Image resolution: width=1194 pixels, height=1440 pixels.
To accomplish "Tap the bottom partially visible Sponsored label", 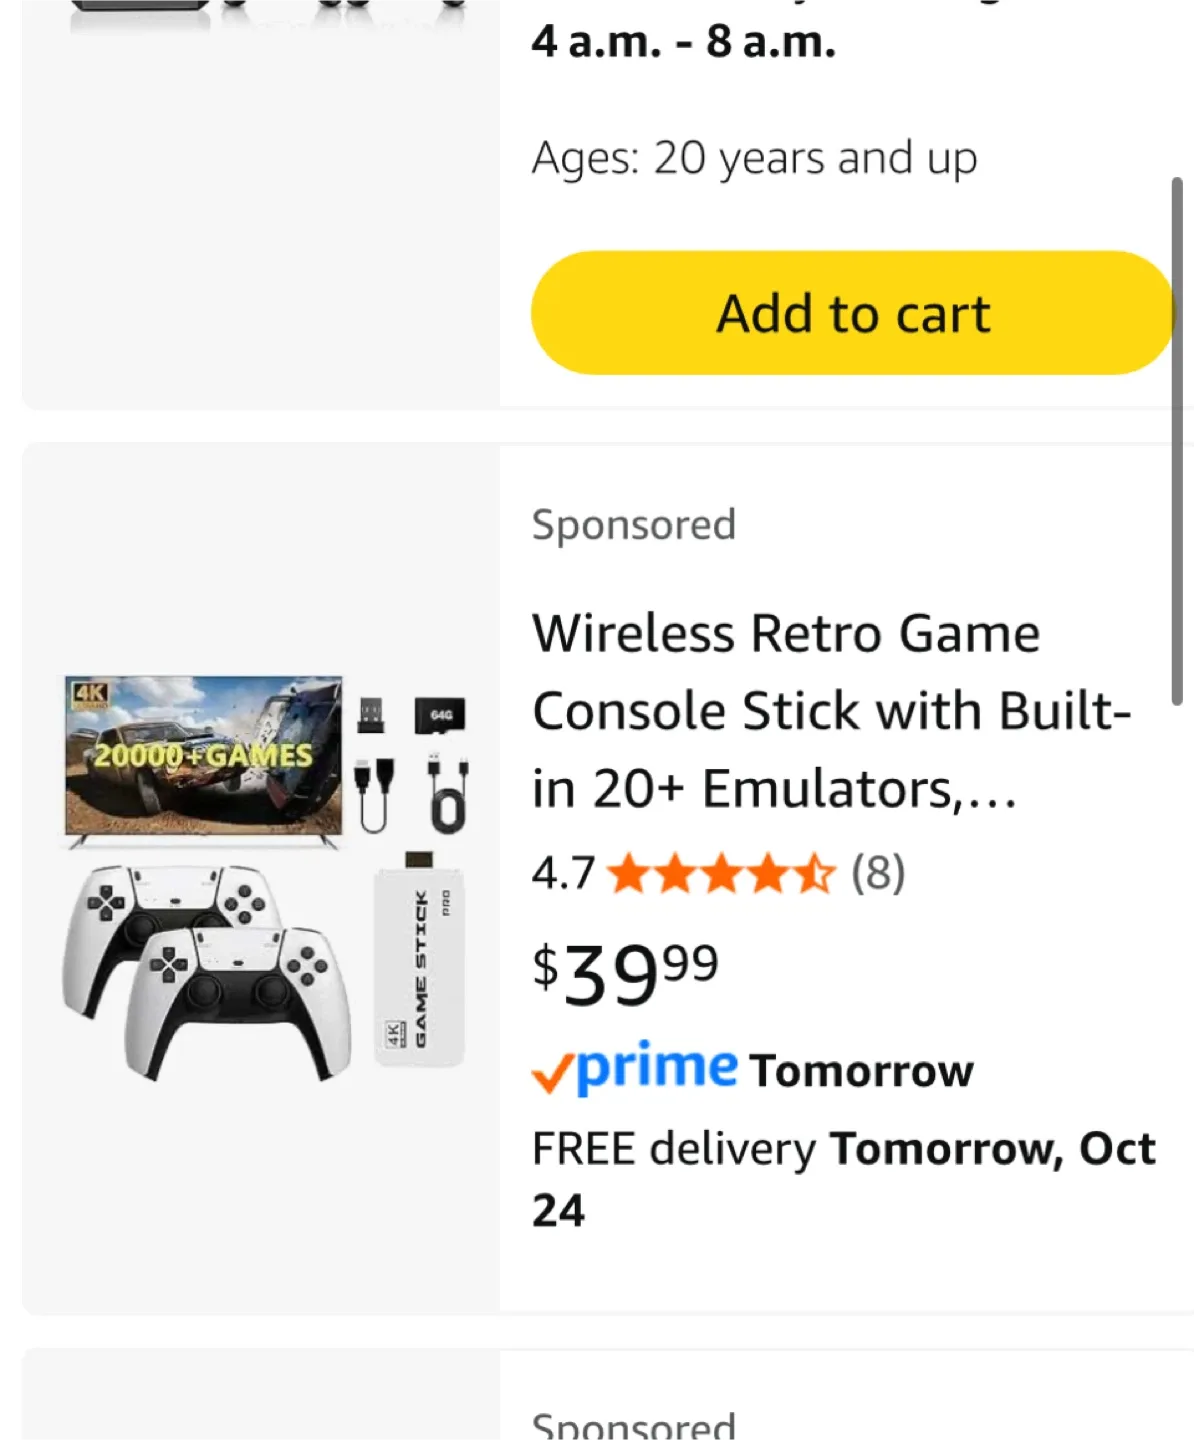I will click(x=634, y=1424).
